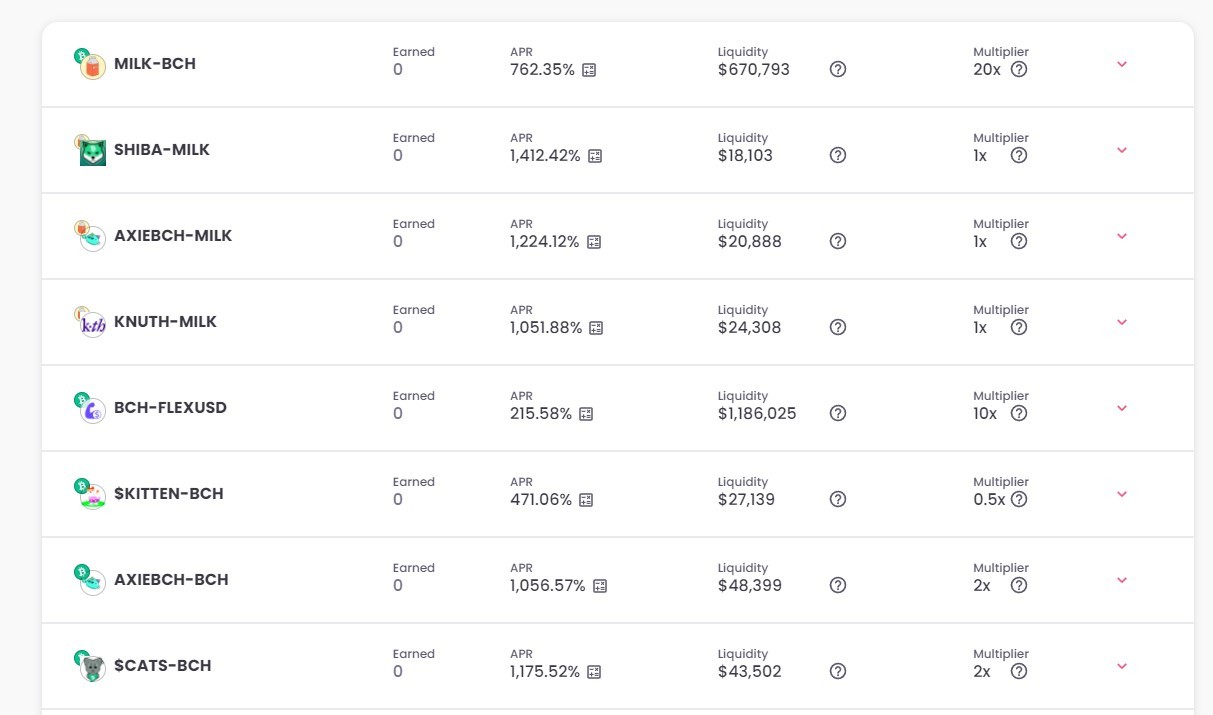
Task: Open APR calculator for MILK-BCH
Action: coord(589,70)
